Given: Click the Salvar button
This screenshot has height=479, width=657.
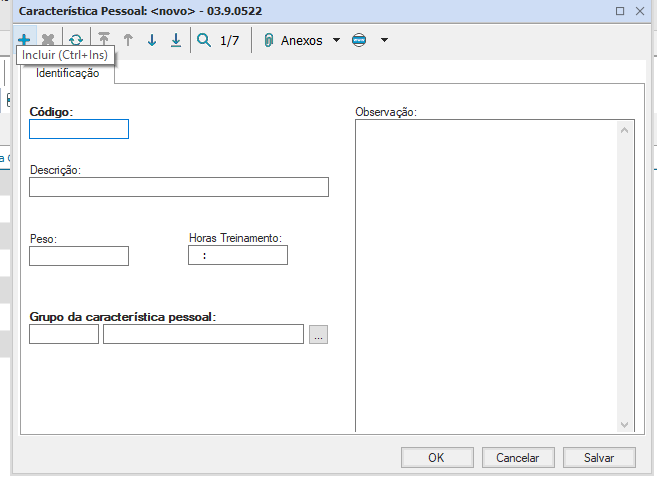Looking at the screenshot, I should point(598,457).
